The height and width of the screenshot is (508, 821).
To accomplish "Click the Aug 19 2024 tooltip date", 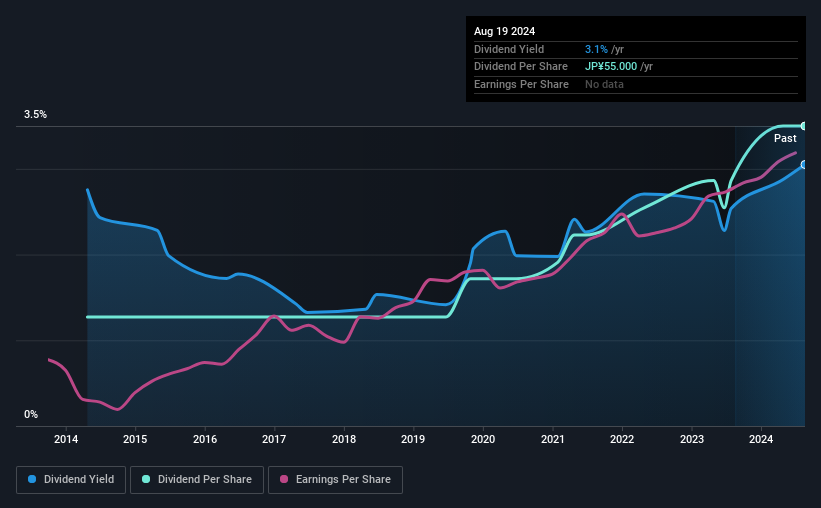I will pyautogui.click(x=504, y=31).
